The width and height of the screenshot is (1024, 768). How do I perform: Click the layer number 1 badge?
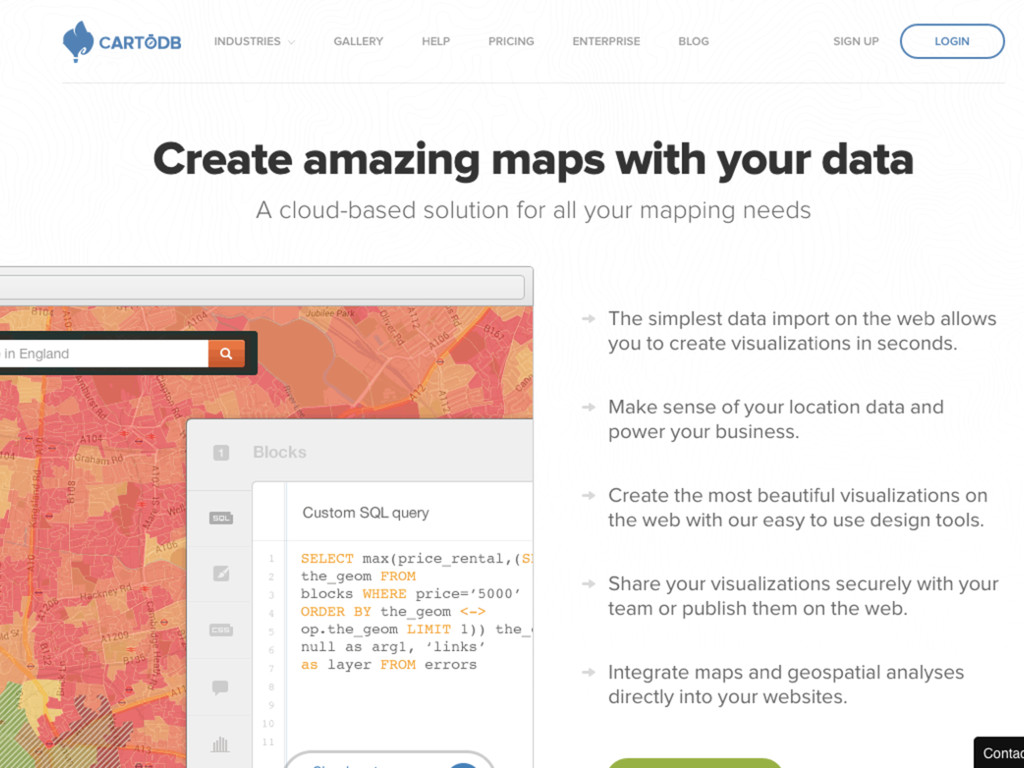[221, 453]
